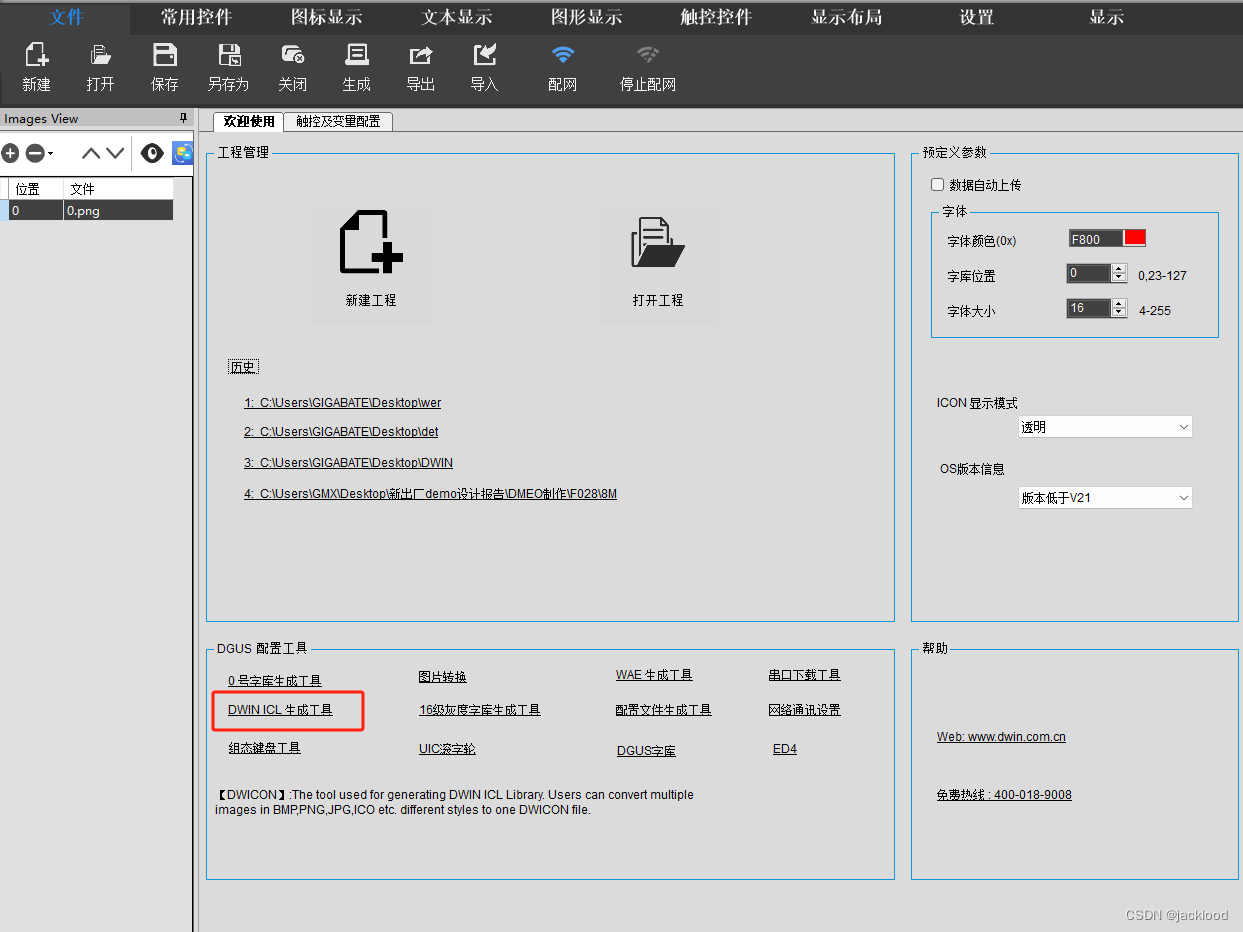Click the 生成 generate icon

tap(356, 65)
